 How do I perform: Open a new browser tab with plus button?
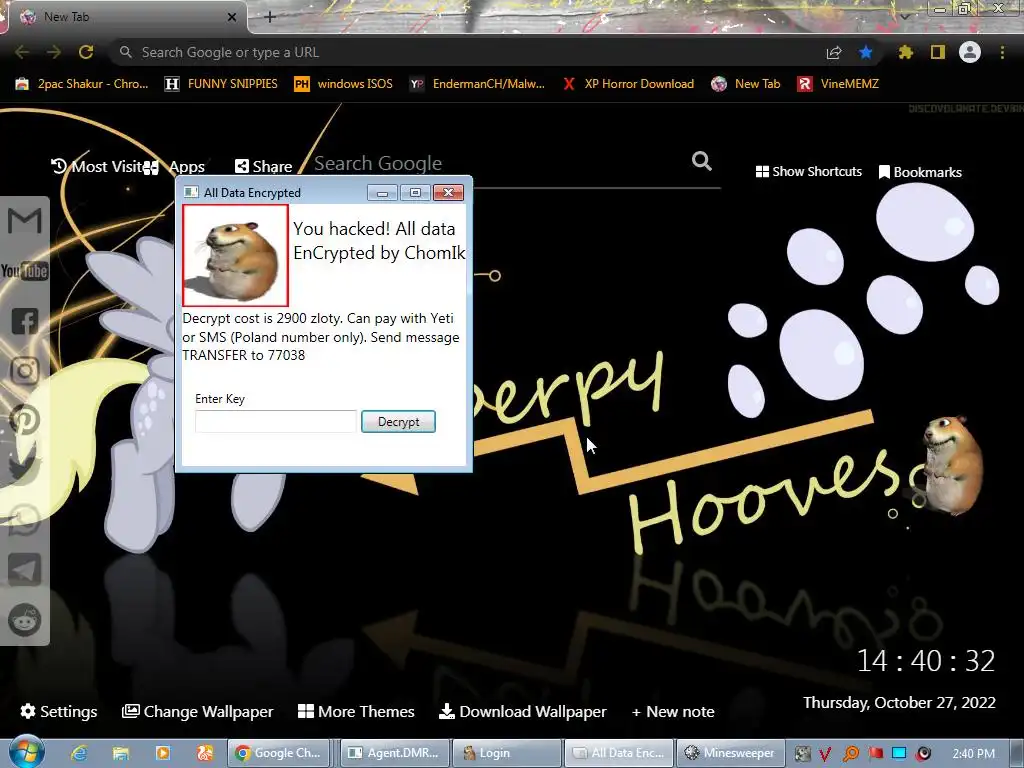coord(270,17)
